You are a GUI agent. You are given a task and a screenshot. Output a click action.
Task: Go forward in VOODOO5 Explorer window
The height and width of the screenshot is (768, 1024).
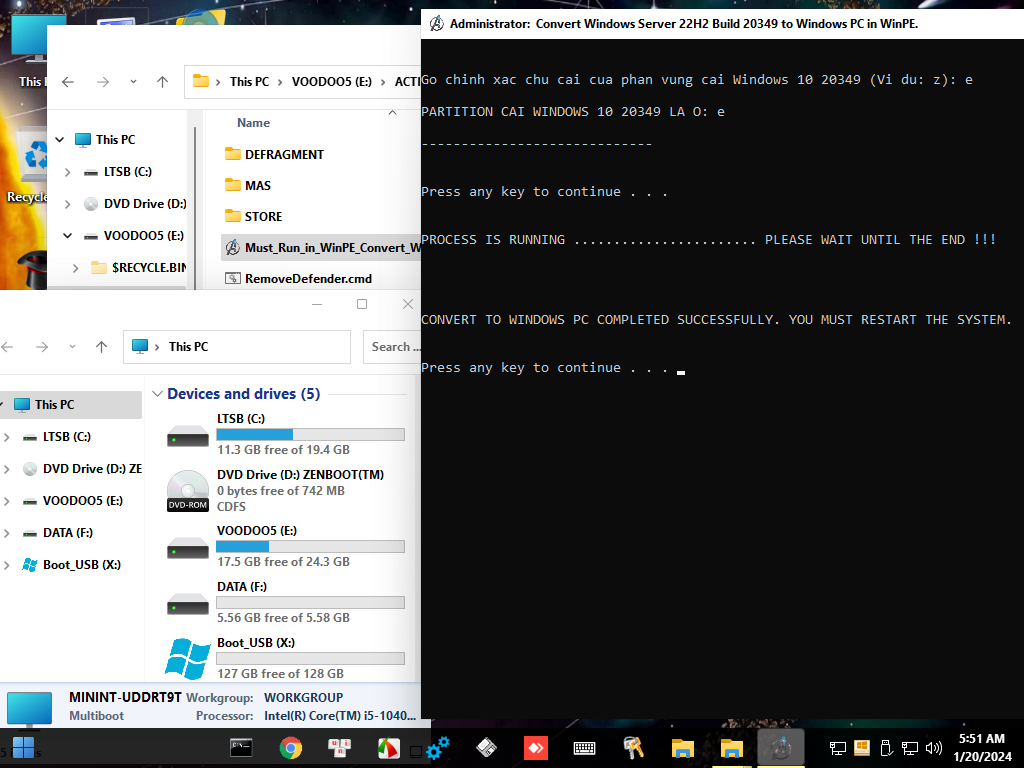click(103, 82)
